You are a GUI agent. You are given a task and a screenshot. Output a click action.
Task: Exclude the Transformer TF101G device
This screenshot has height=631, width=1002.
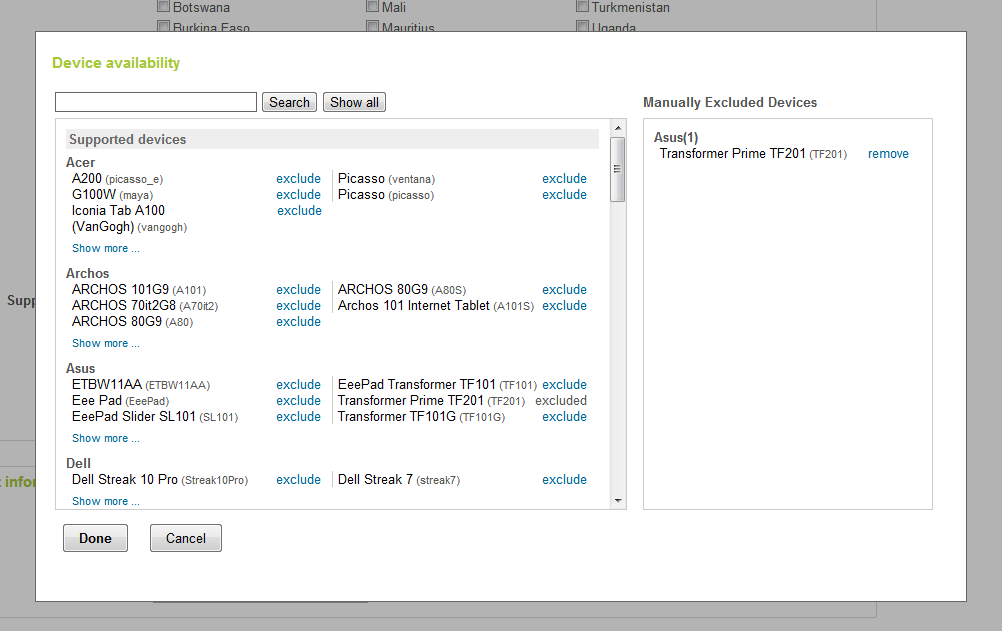[564, 417]
